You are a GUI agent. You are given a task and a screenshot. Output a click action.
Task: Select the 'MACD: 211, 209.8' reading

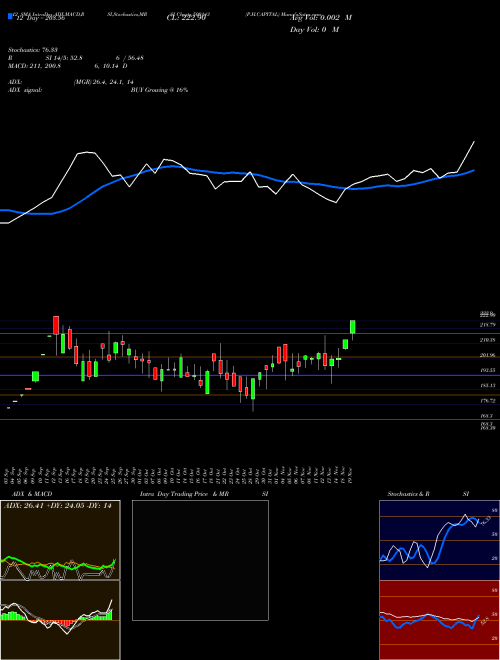[35, 66]
